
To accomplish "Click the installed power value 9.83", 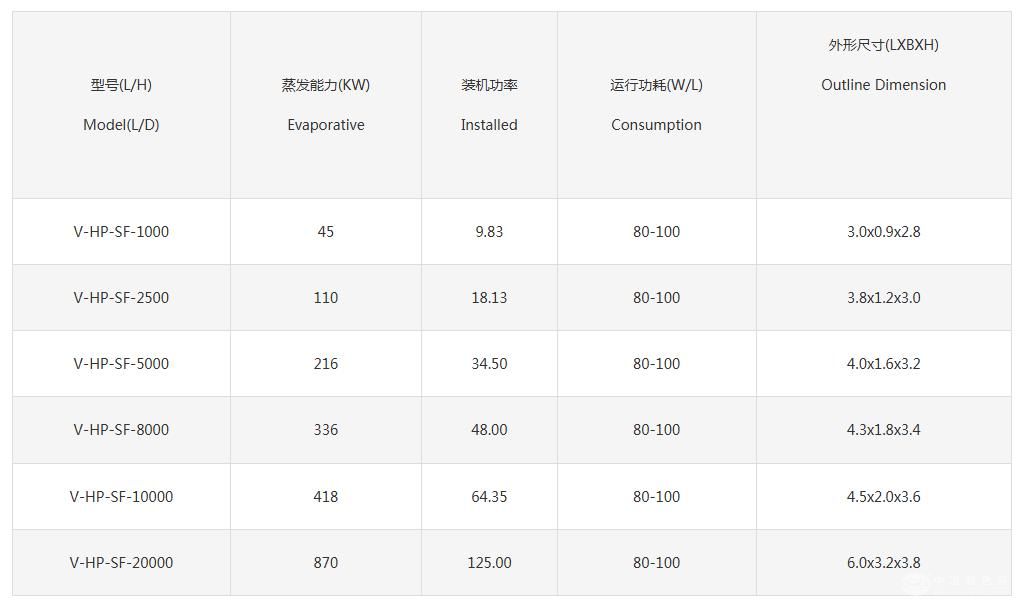I will [489, 232].
